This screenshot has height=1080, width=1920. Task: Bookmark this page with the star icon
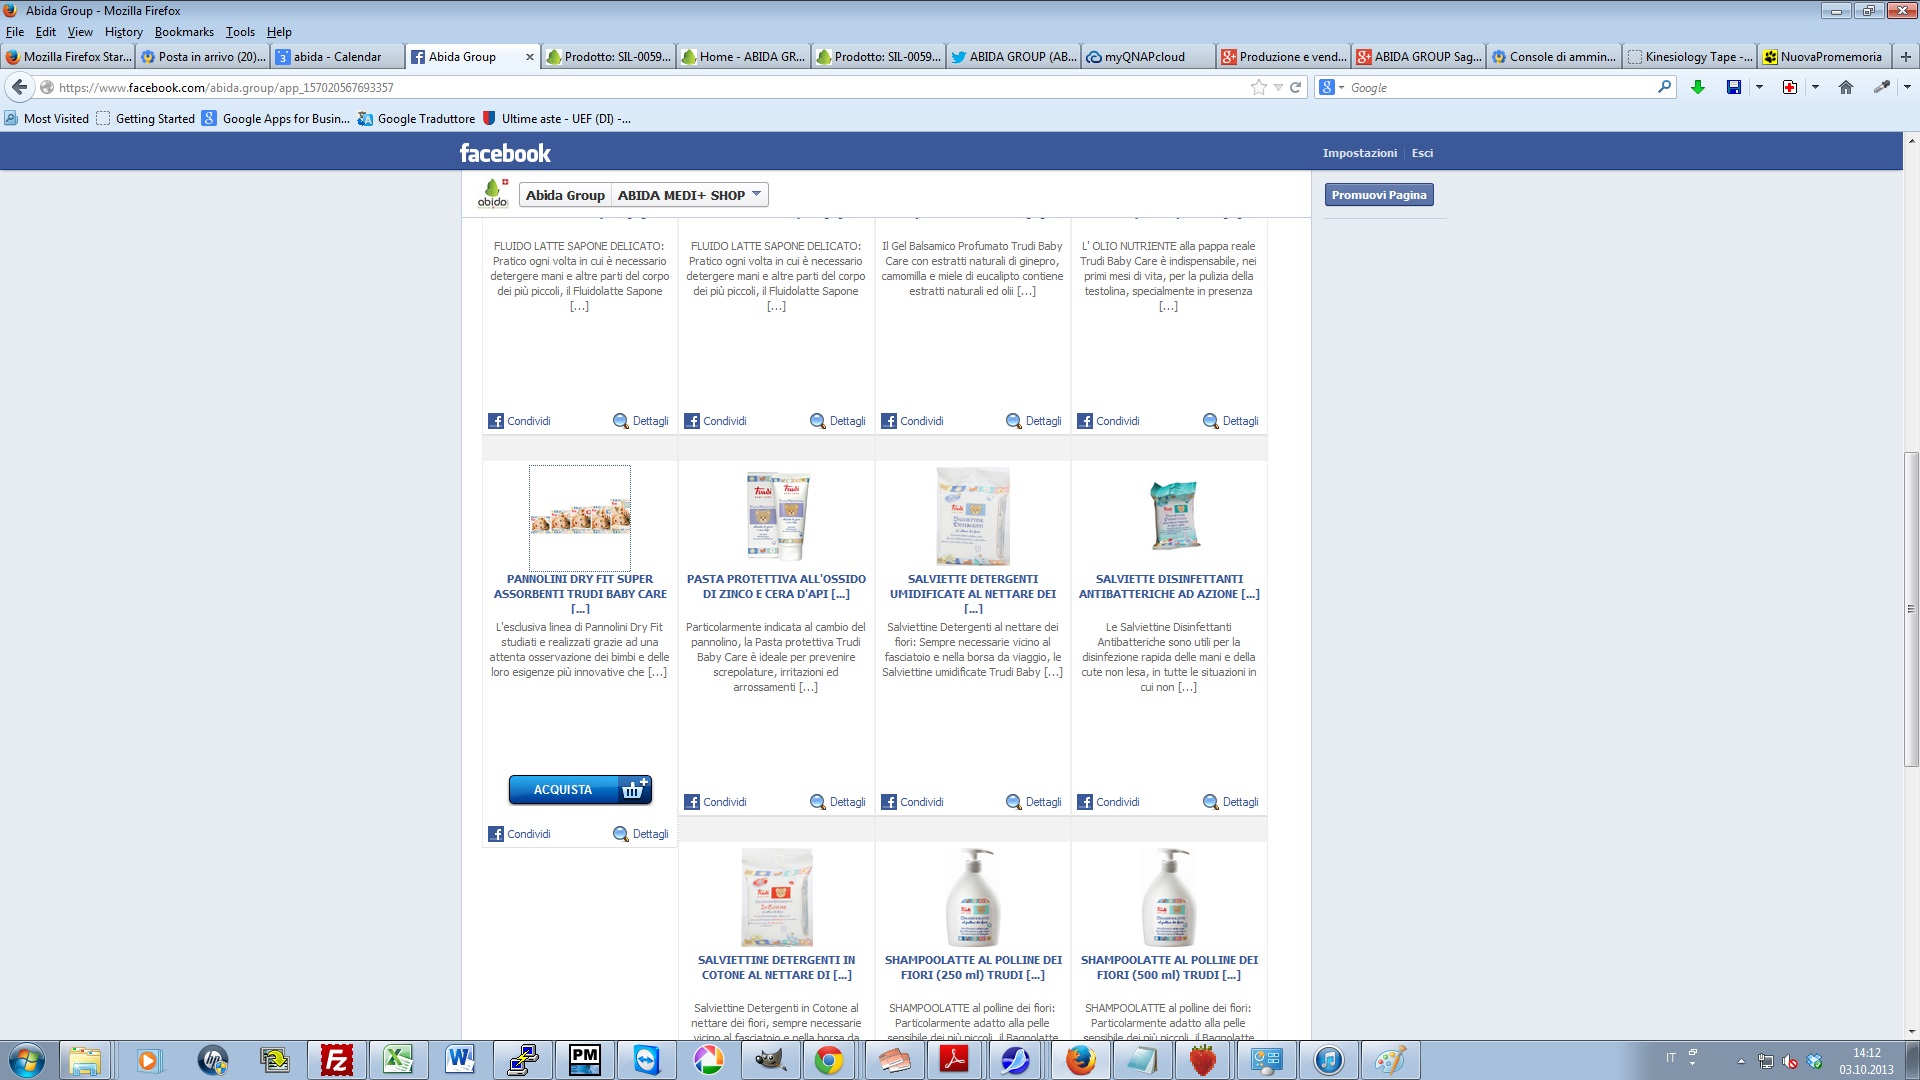click(1258, 87)
